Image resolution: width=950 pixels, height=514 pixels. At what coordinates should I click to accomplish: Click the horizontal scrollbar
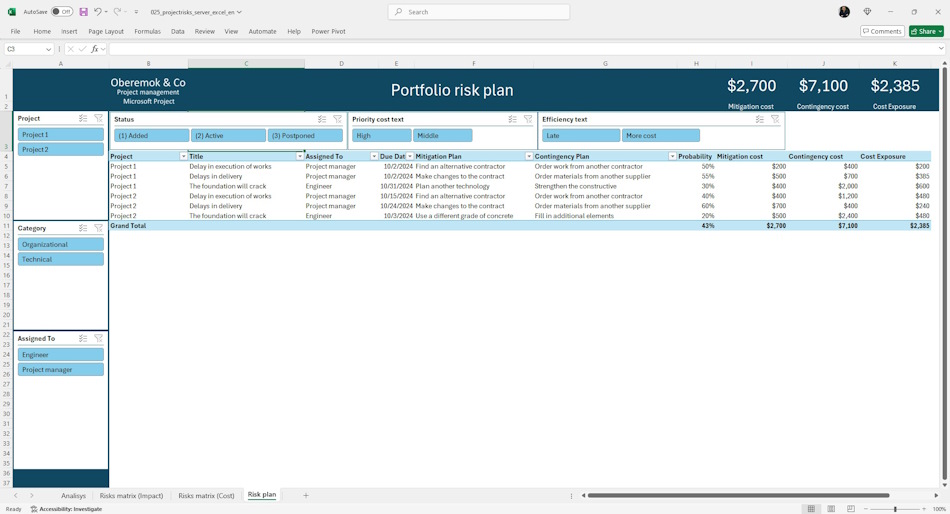[738, 495]
